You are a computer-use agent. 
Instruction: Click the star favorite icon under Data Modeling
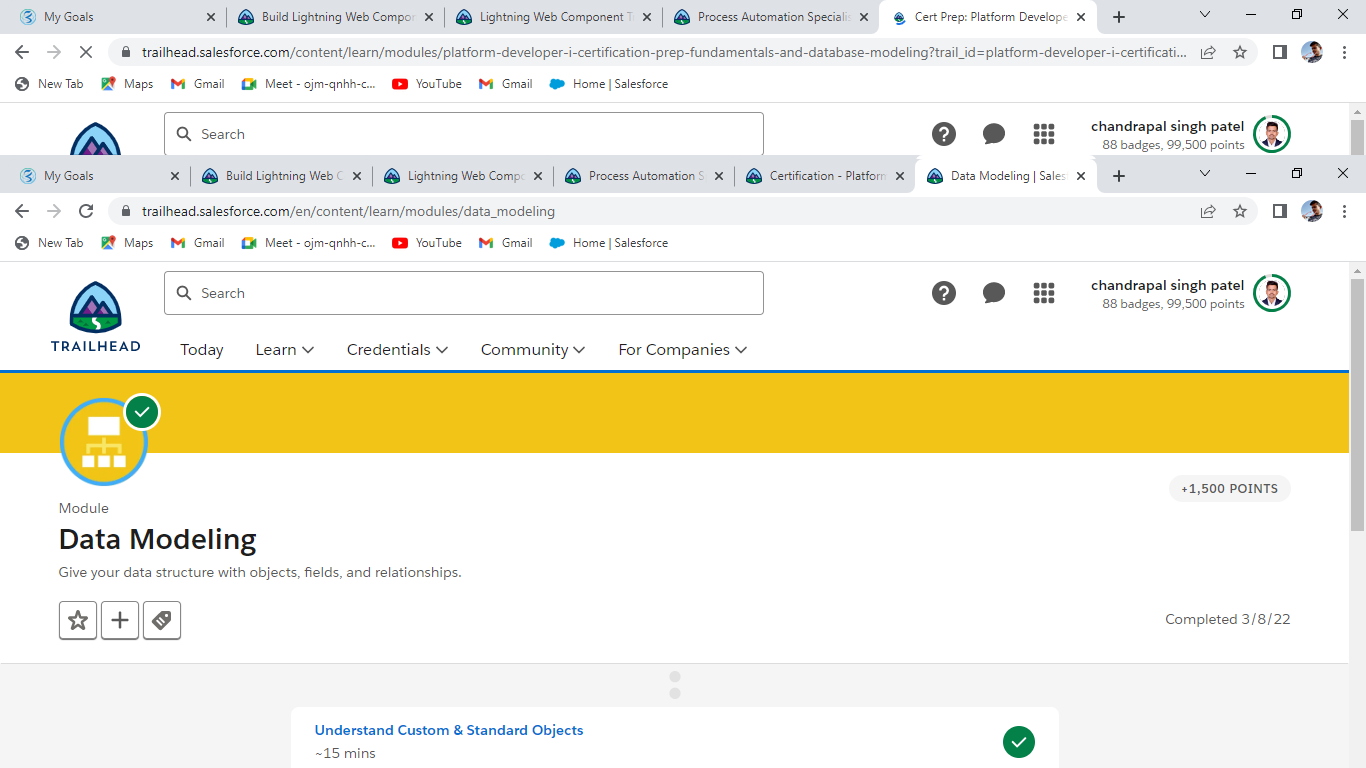tap(78, 620)
